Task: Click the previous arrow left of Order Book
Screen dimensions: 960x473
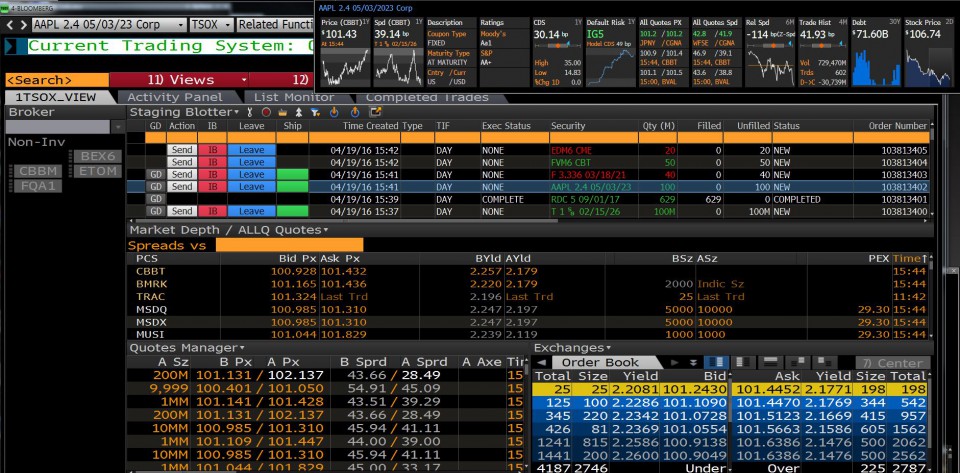Action: (541, 362)
